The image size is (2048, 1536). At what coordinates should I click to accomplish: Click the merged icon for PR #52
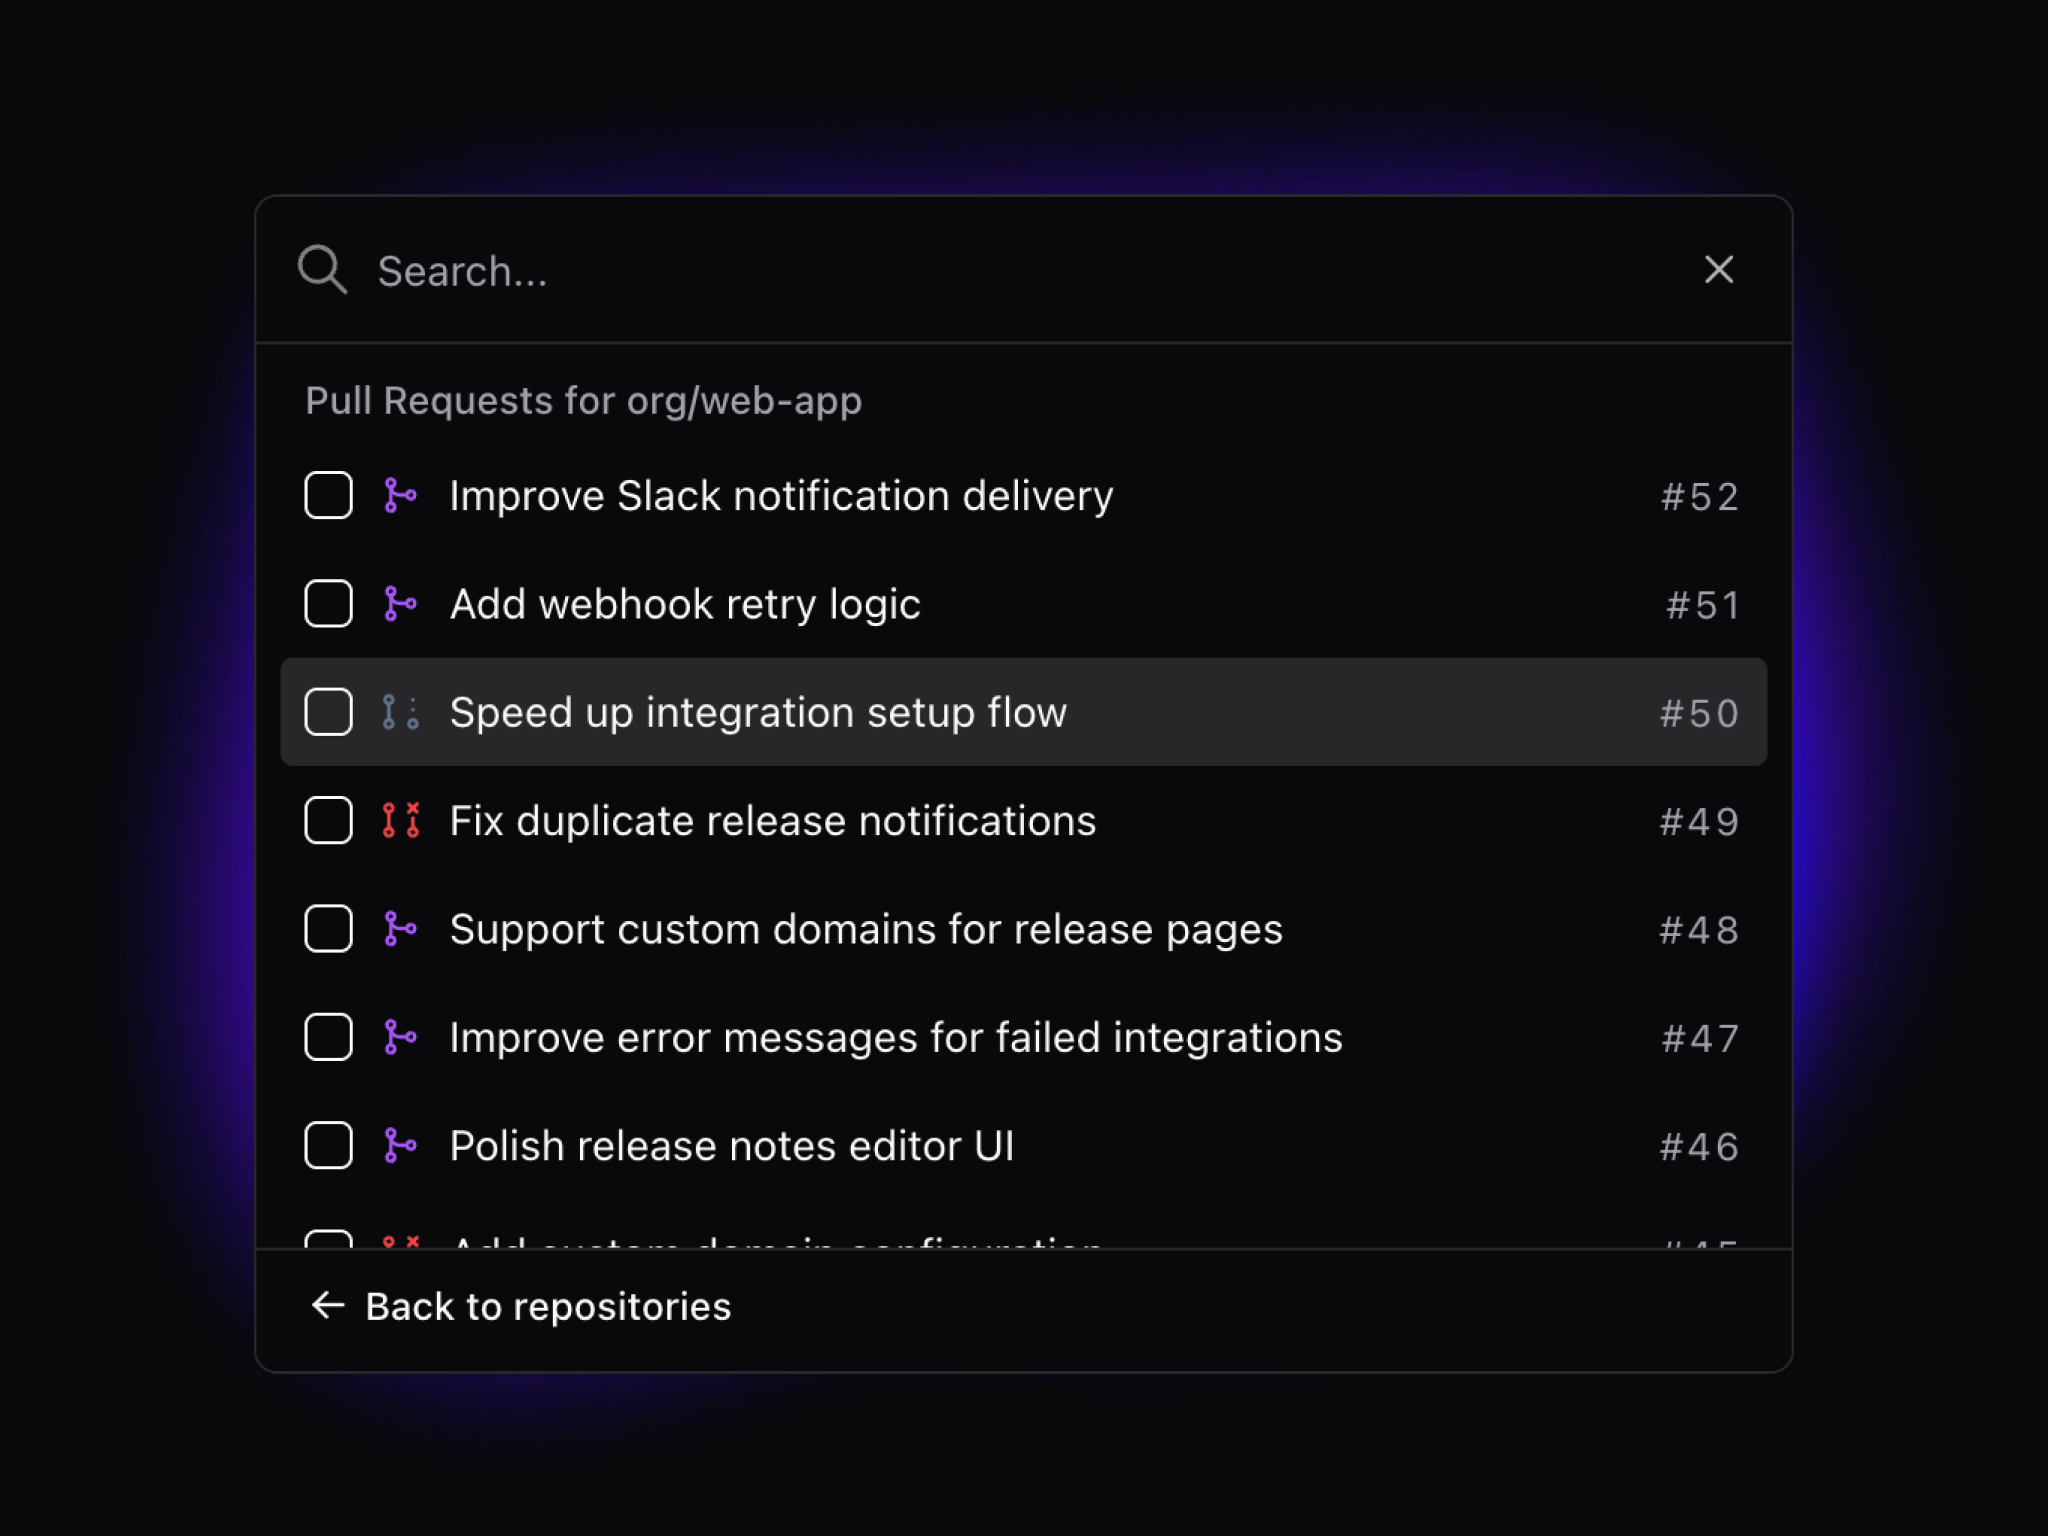pyautogui.click(x=400, y=496)
